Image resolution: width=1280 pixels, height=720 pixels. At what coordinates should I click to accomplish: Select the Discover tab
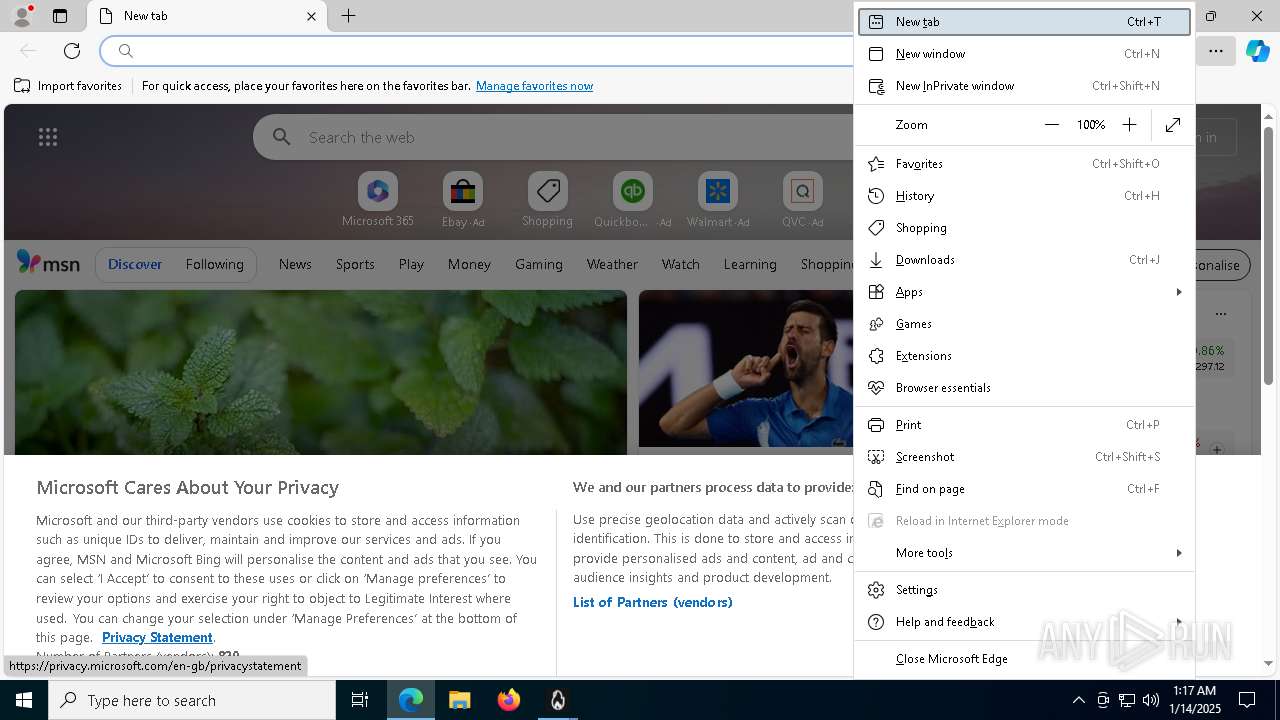pyautogui.click(x=135, y=264)
